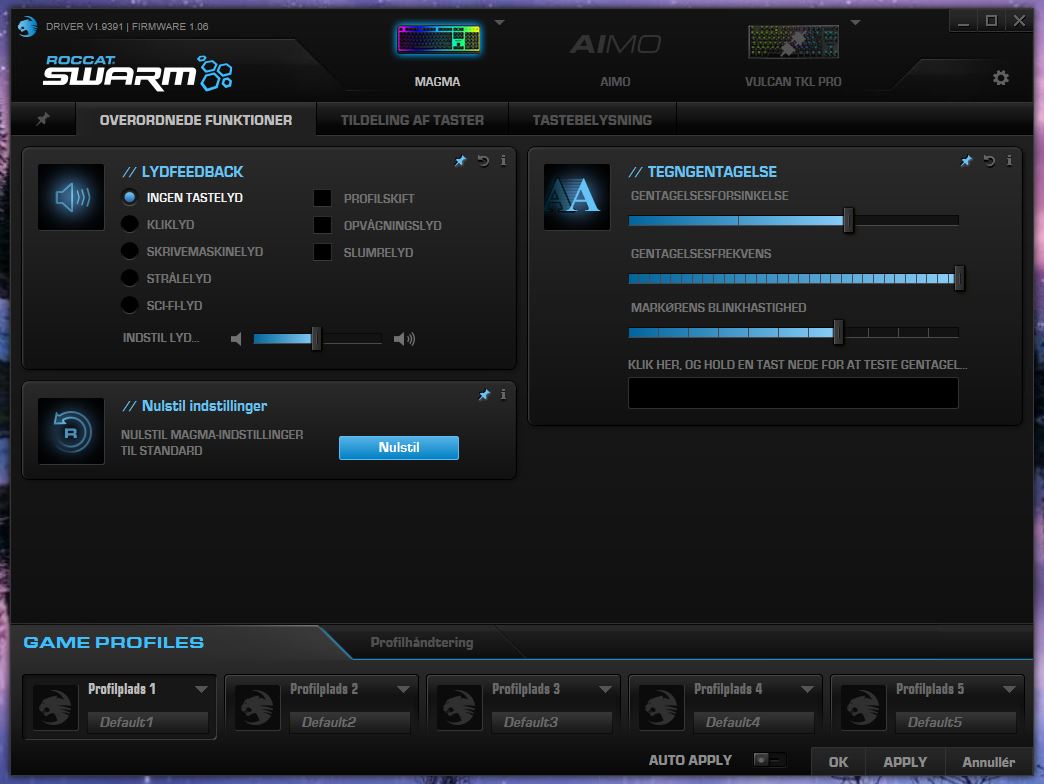Enable the Slumrelyd checkbox
1044x784 pixels.
pos(322,252)
